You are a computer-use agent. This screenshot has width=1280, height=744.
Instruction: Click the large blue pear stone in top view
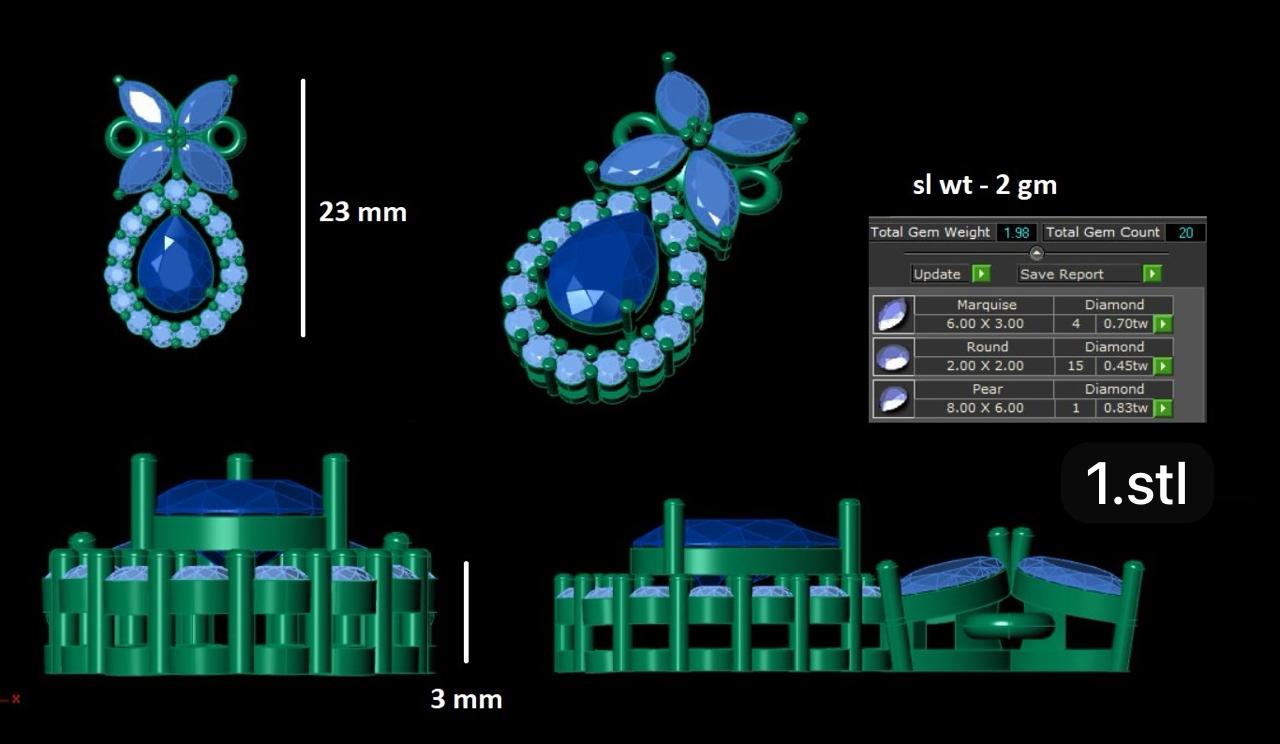[176, 265]
